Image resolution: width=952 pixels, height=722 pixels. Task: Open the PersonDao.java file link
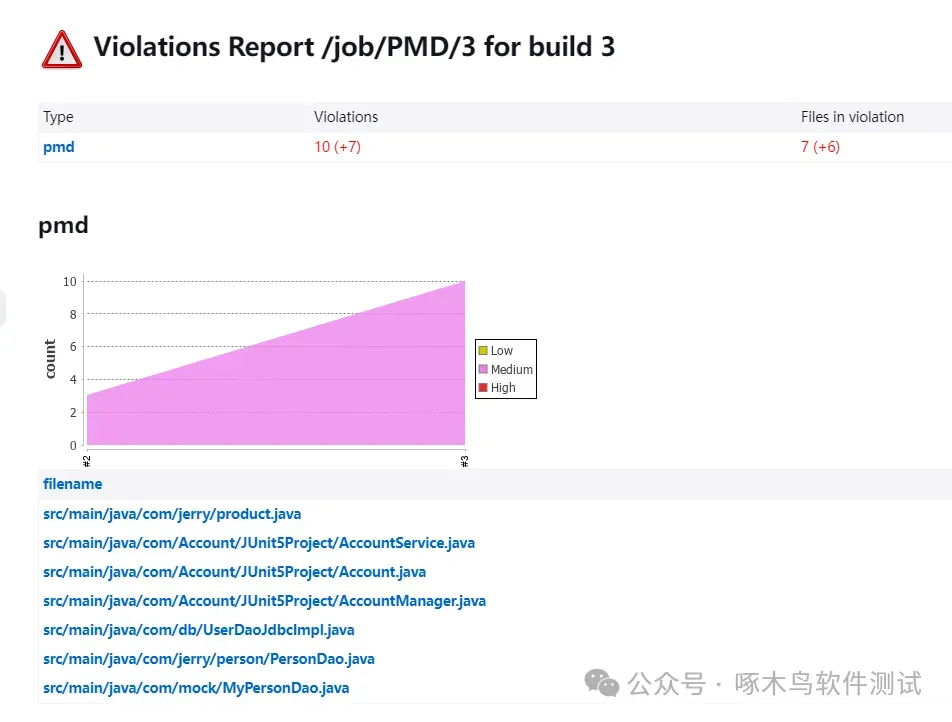(209, 659)
